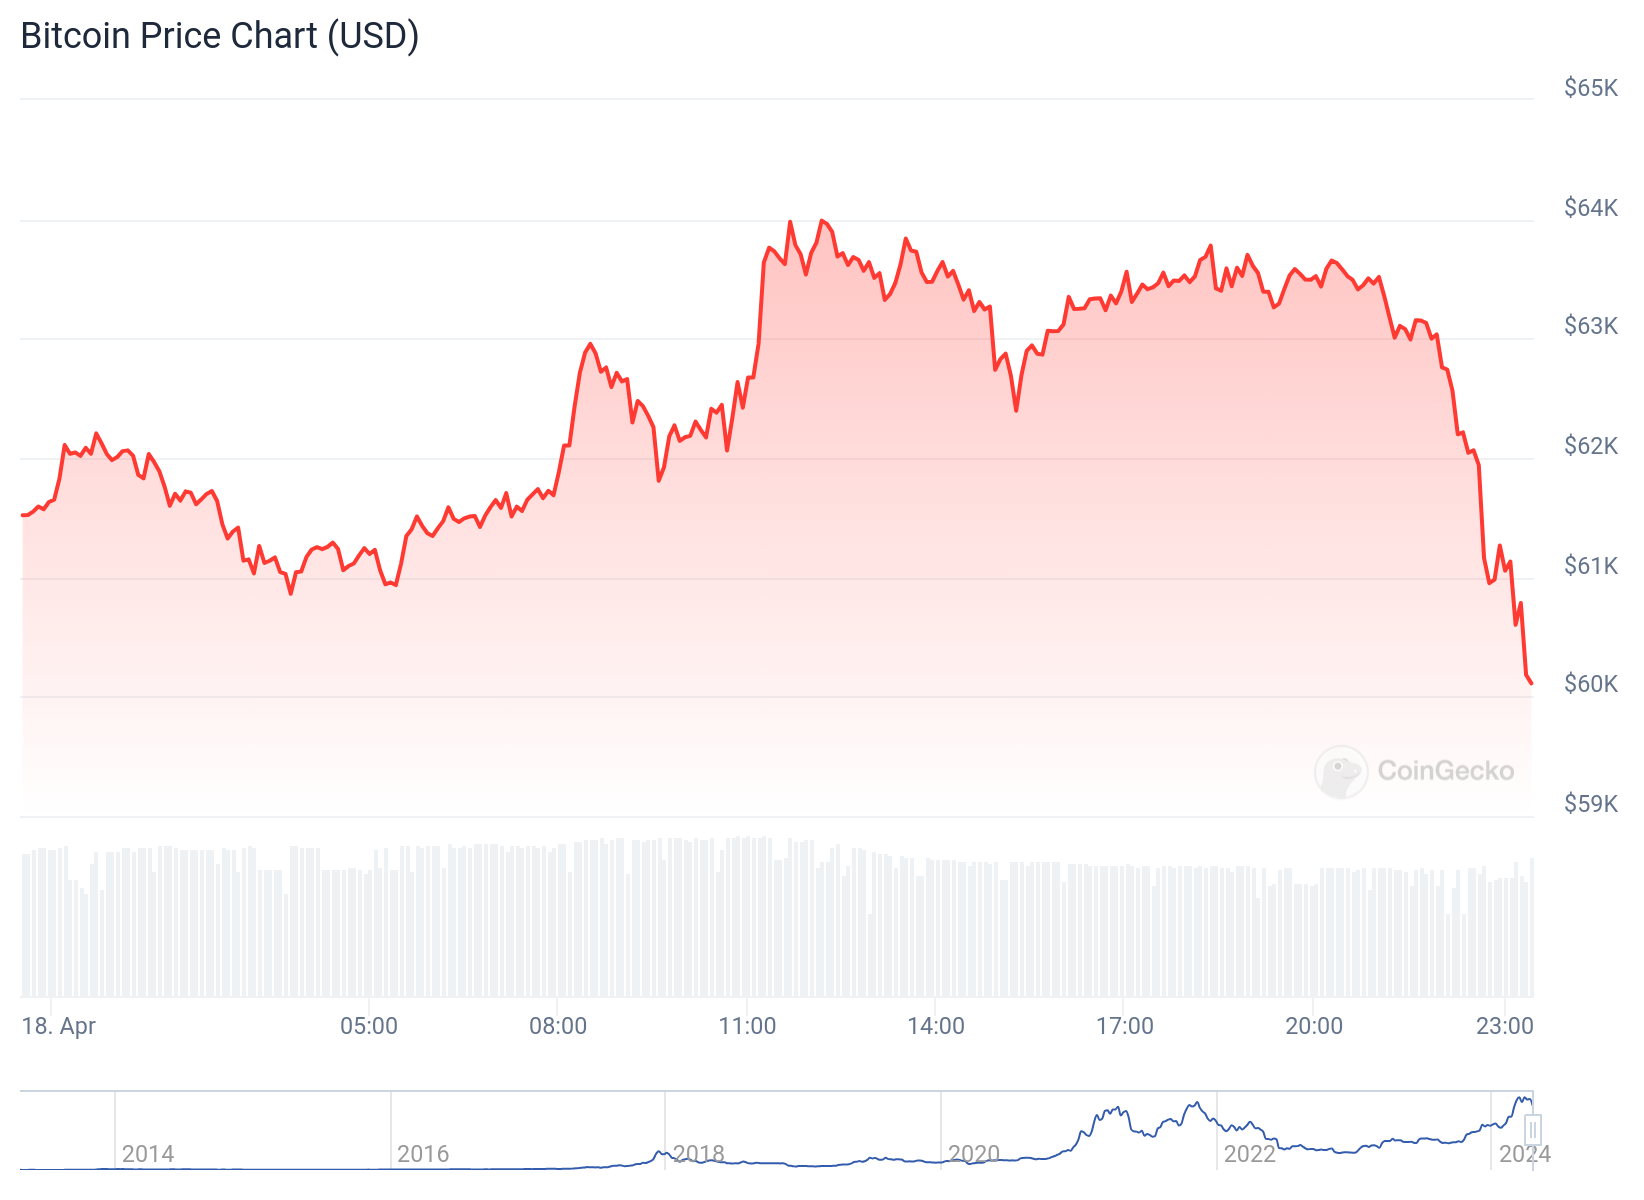
Task: Click the 17:00 time axis label
Action: pos(1125,1026)
